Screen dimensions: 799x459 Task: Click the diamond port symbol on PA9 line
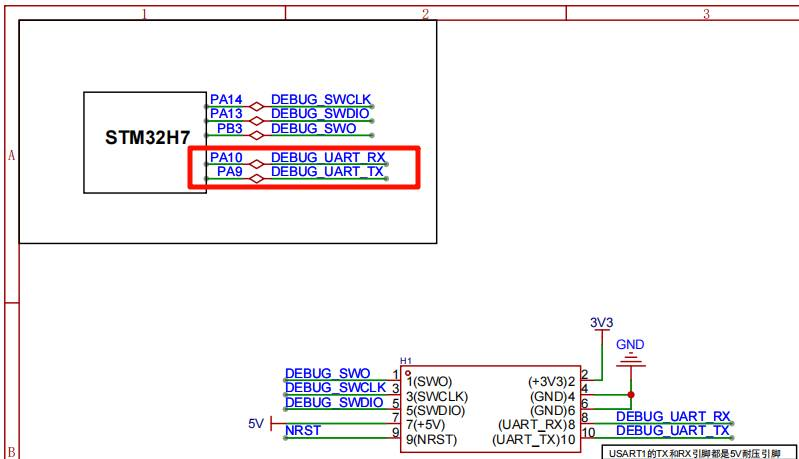click(x=256, y=179)
